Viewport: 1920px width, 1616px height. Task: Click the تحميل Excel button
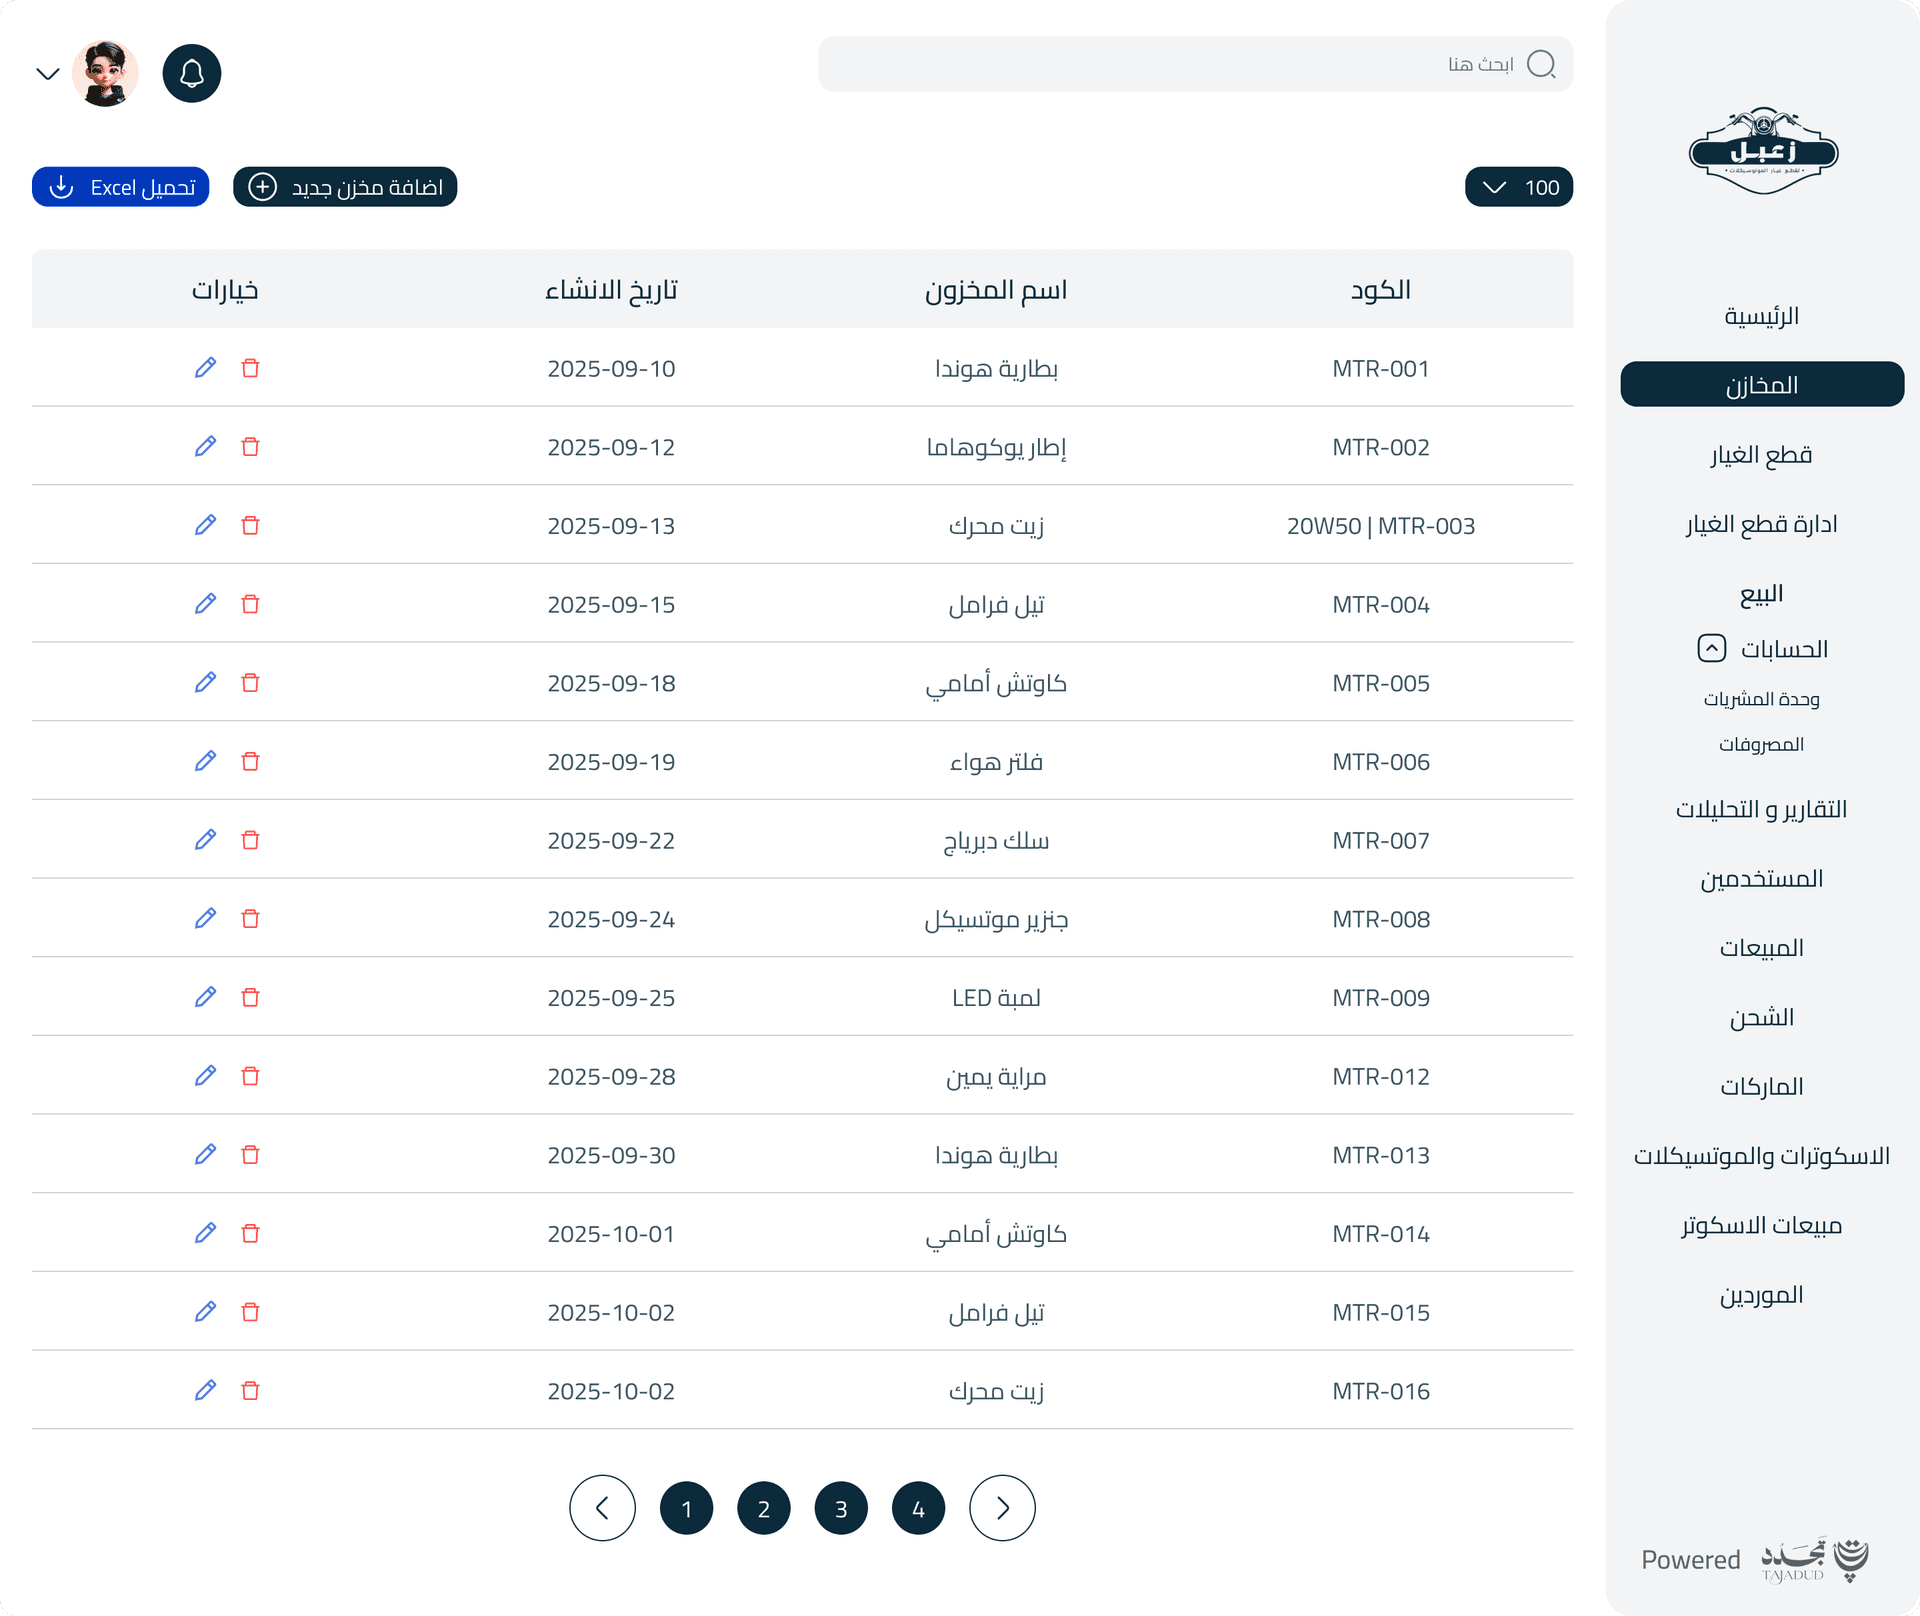120,186
